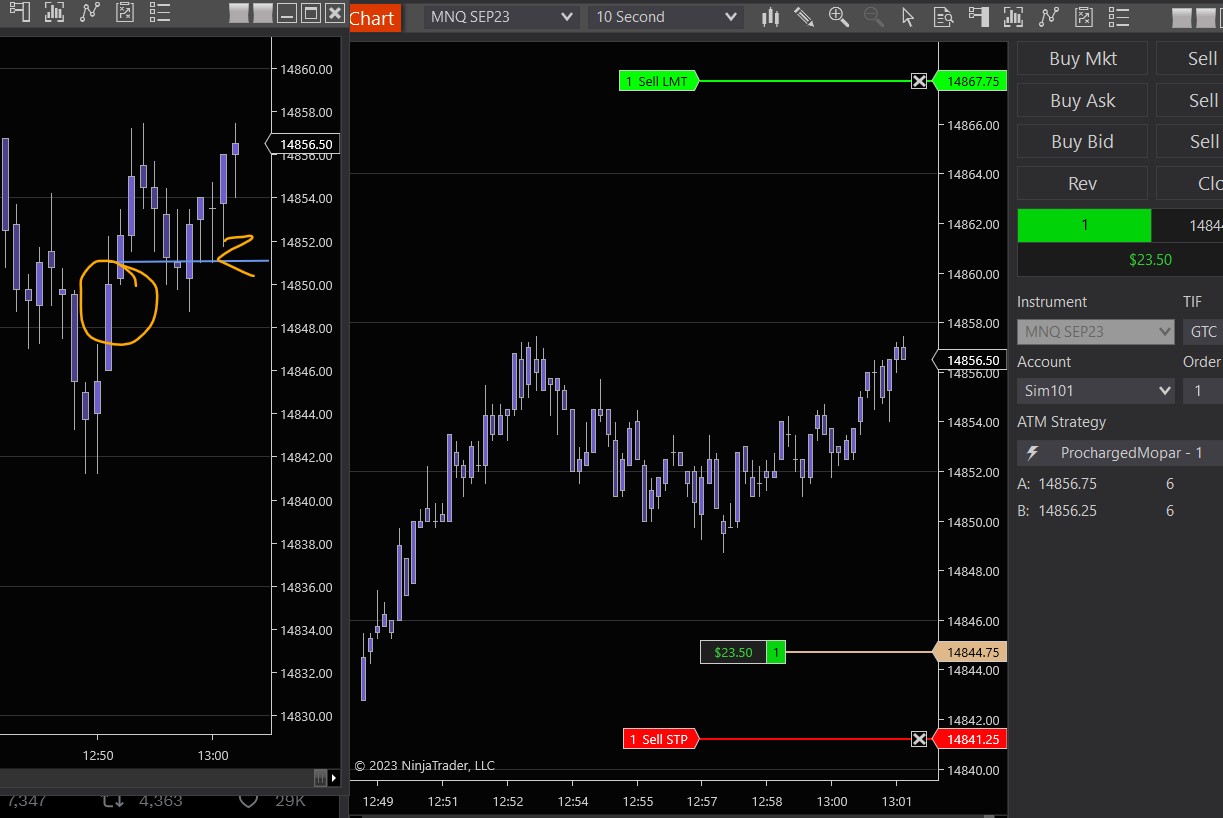
Task: Select the red 1 Sell STP order flag
Action: tap(659, 739)
